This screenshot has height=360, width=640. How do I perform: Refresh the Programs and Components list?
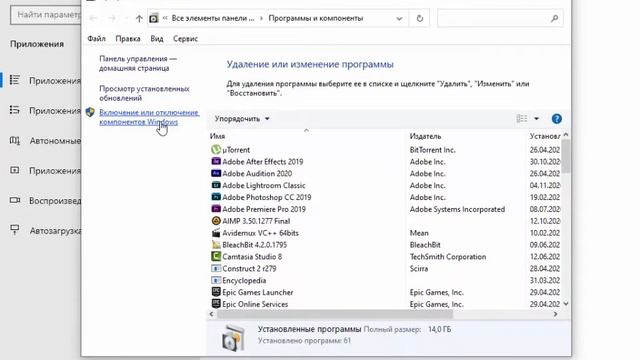coord(420,18)
